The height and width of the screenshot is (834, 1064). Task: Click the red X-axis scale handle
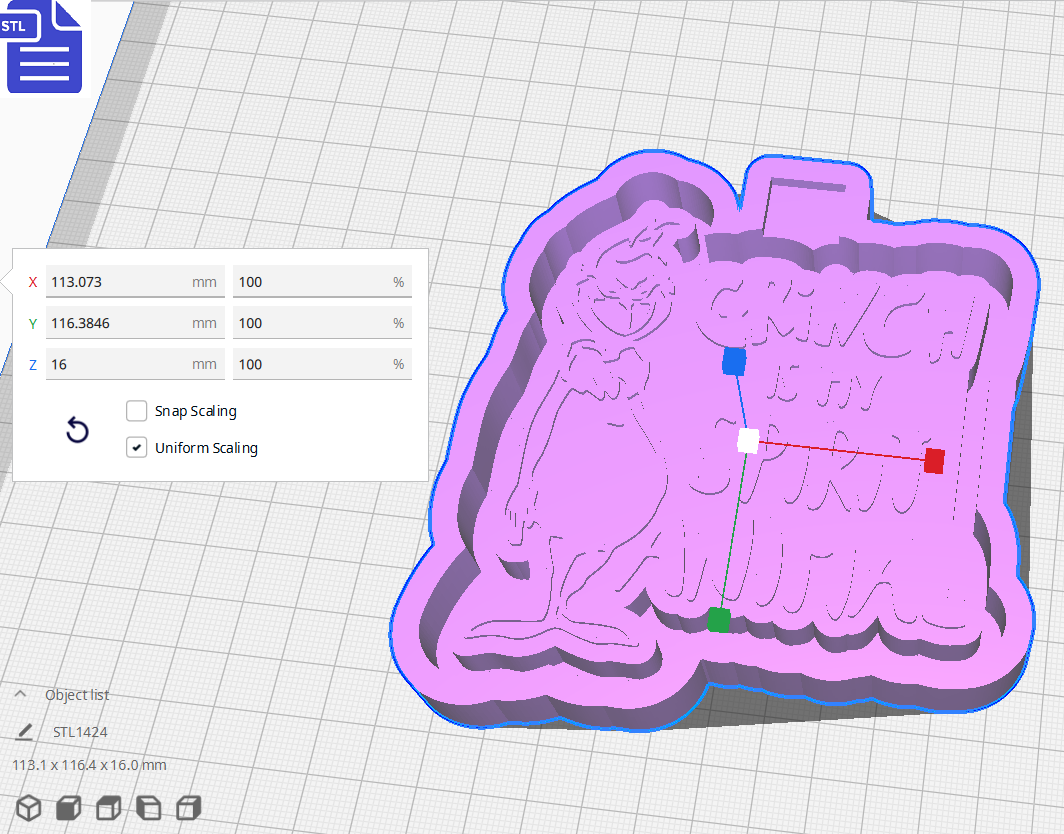[933, 461]
